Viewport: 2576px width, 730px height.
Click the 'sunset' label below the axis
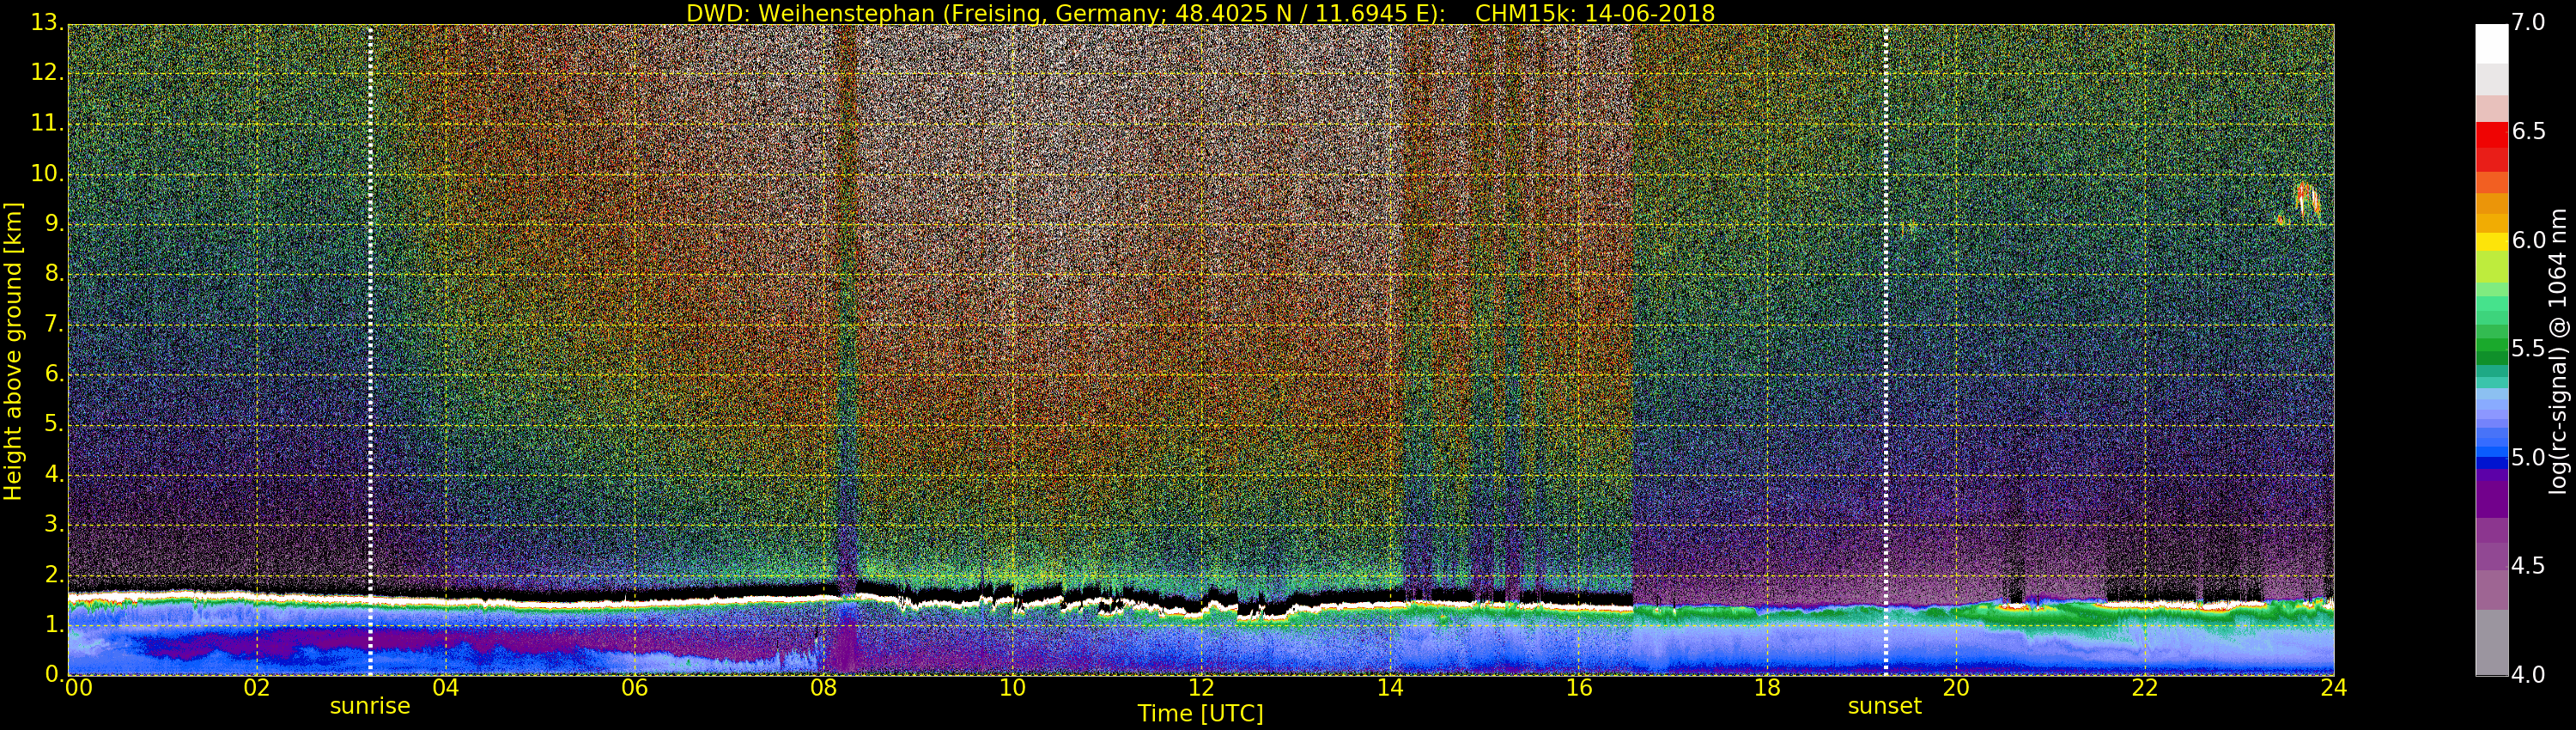(x=1884, y=707)
